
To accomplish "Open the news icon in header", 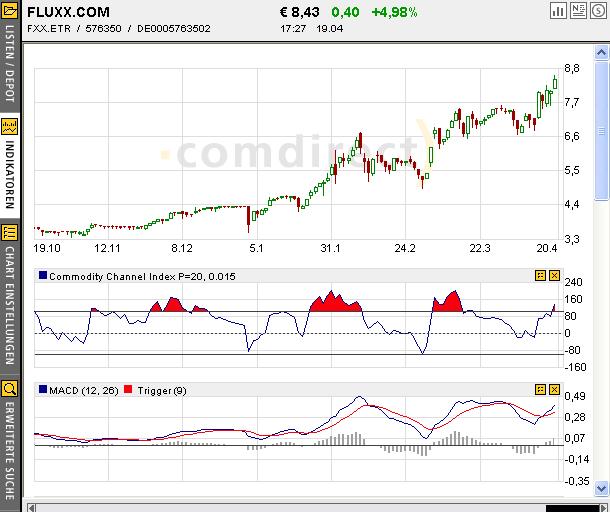I will tap(578, 11).
